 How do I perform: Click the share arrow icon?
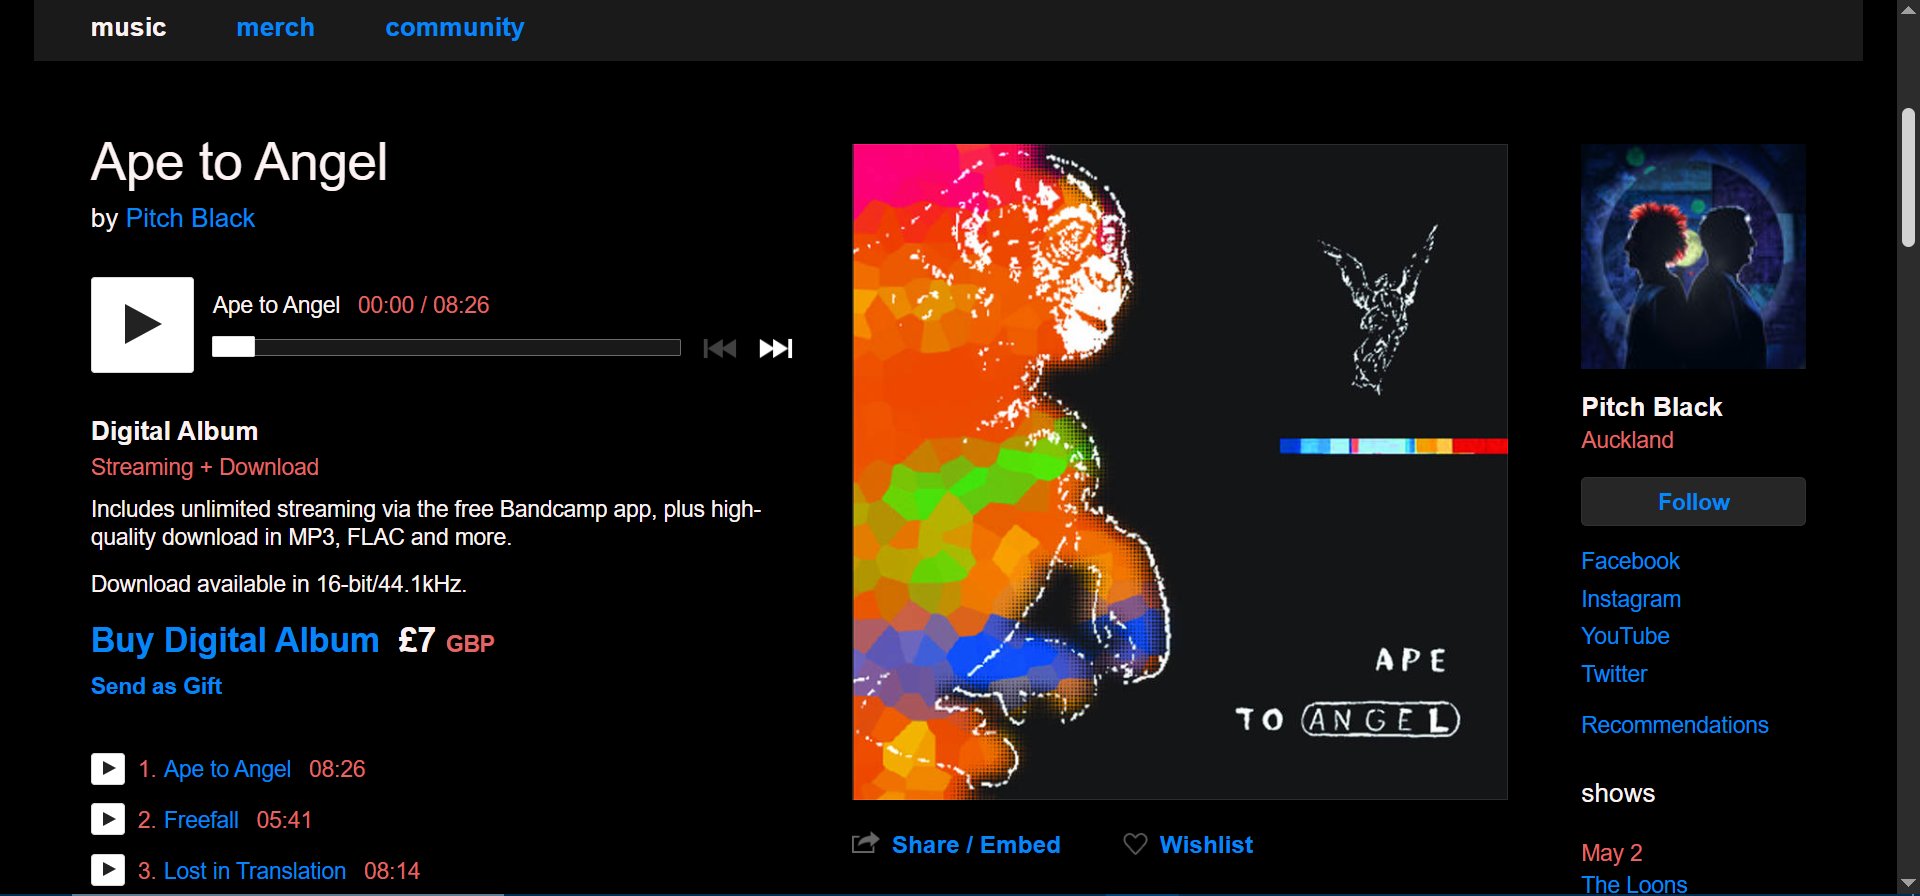pyautogui.click(x=865, y=843)
